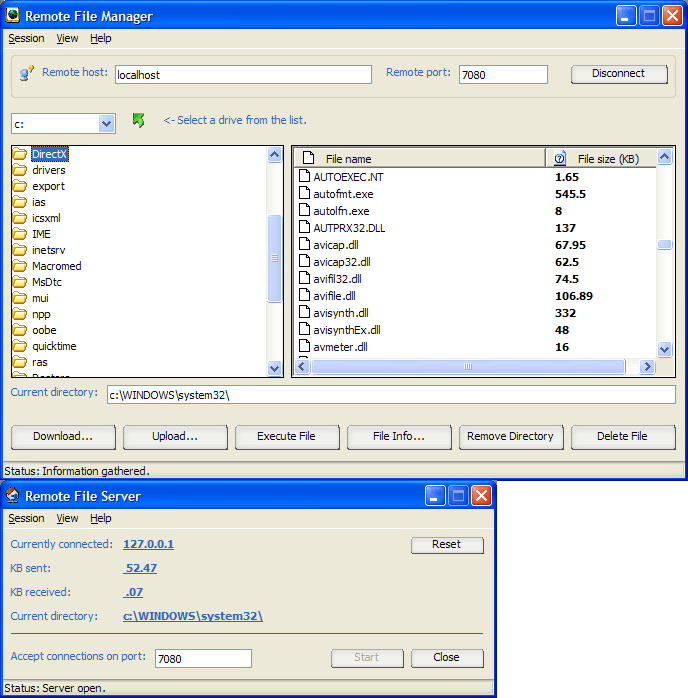
Task: Click the green up-directory arrow icon
Action: click(x=138, y=121)
